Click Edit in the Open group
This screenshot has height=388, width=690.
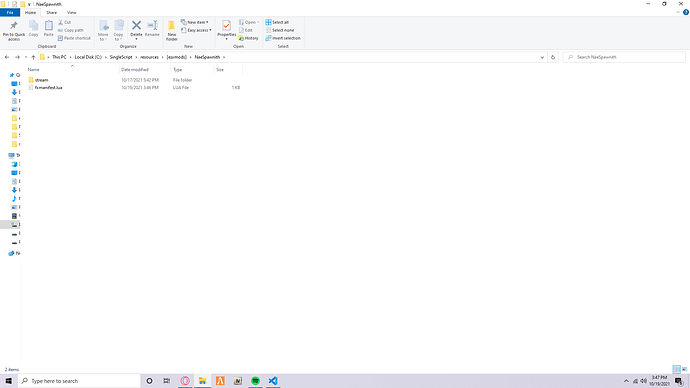coord(246,30)
